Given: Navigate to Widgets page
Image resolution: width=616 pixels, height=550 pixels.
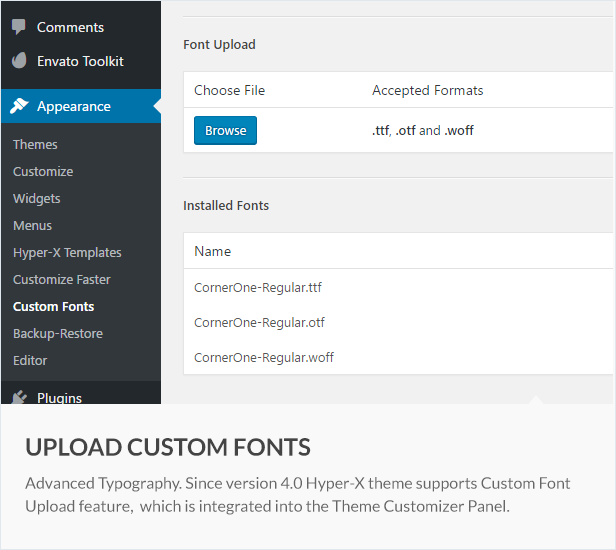Looking at the screenshot, I should pyautogui.click(x=37, y=199).
